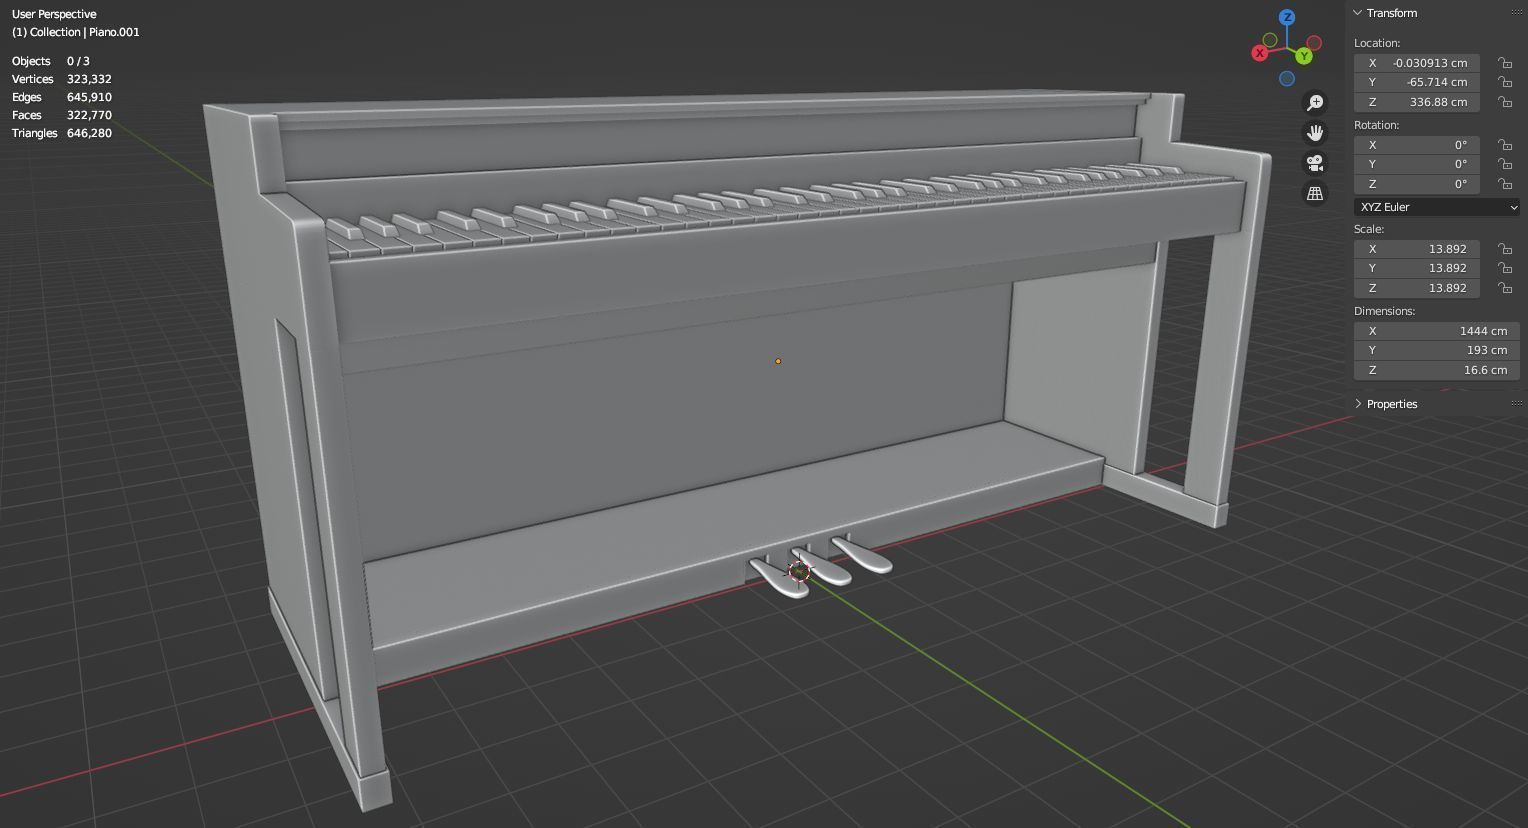
Task: Click the Triangles count 646,280
Action: [x=89, y=133]
